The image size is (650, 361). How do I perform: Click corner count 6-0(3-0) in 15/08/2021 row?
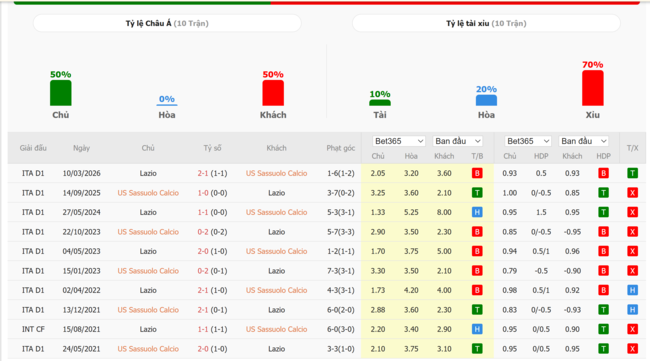(341, 329)
